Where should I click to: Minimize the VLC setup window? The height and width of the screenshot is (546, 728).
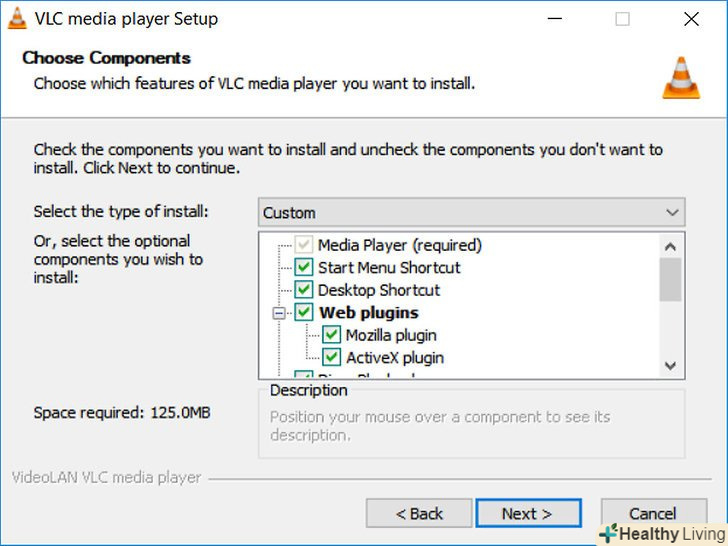click(x=555, y=19)
